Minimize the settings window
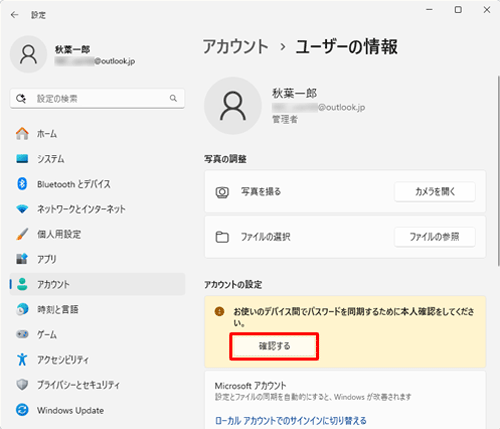Viewport: 500px width, 429px height. [430, 10]
